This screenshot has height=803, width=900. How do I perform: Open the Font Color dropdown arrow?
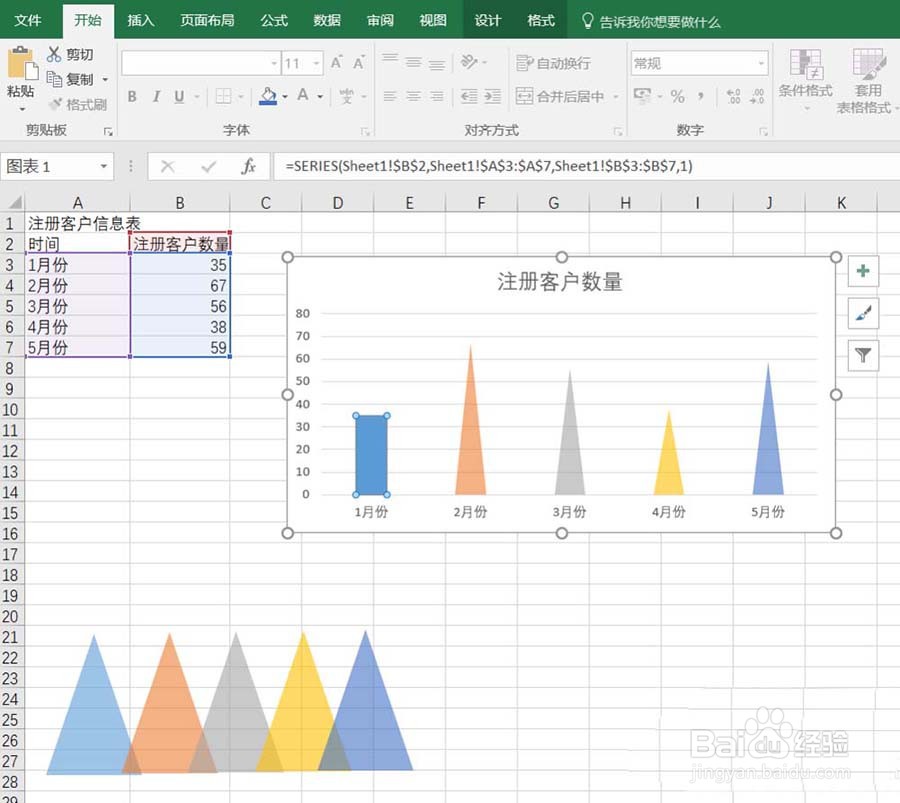[x=320, y=96]
